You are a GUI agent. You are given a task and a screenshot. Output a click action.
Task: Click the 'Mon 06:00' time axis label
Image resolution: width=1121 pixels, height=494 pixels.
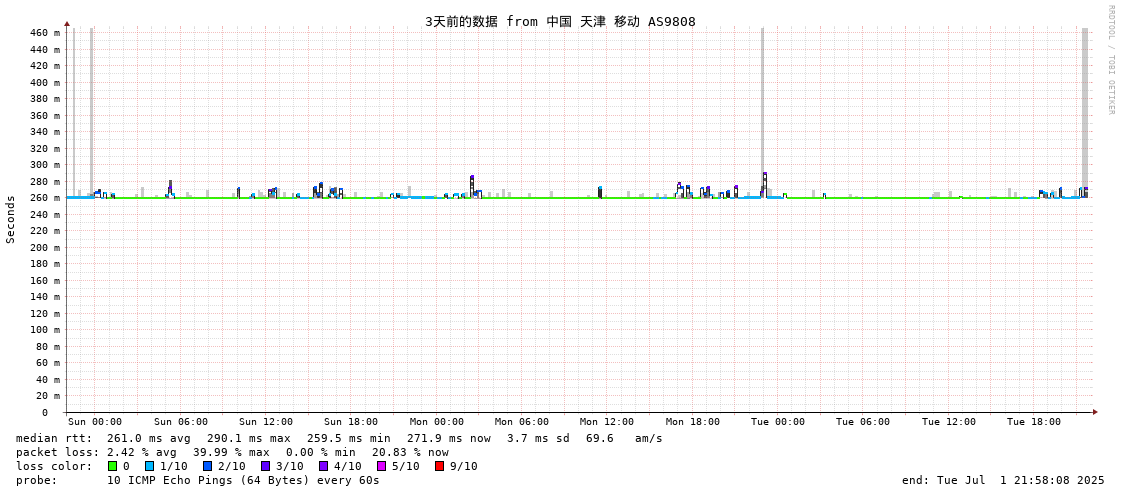[522, 422]
